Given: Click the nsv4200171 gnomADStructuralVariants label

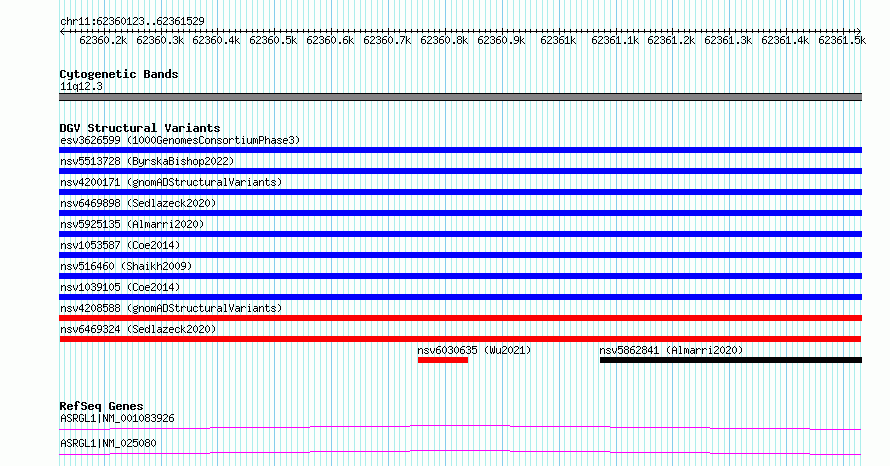Looking at the screenshot, I should 171,182.
